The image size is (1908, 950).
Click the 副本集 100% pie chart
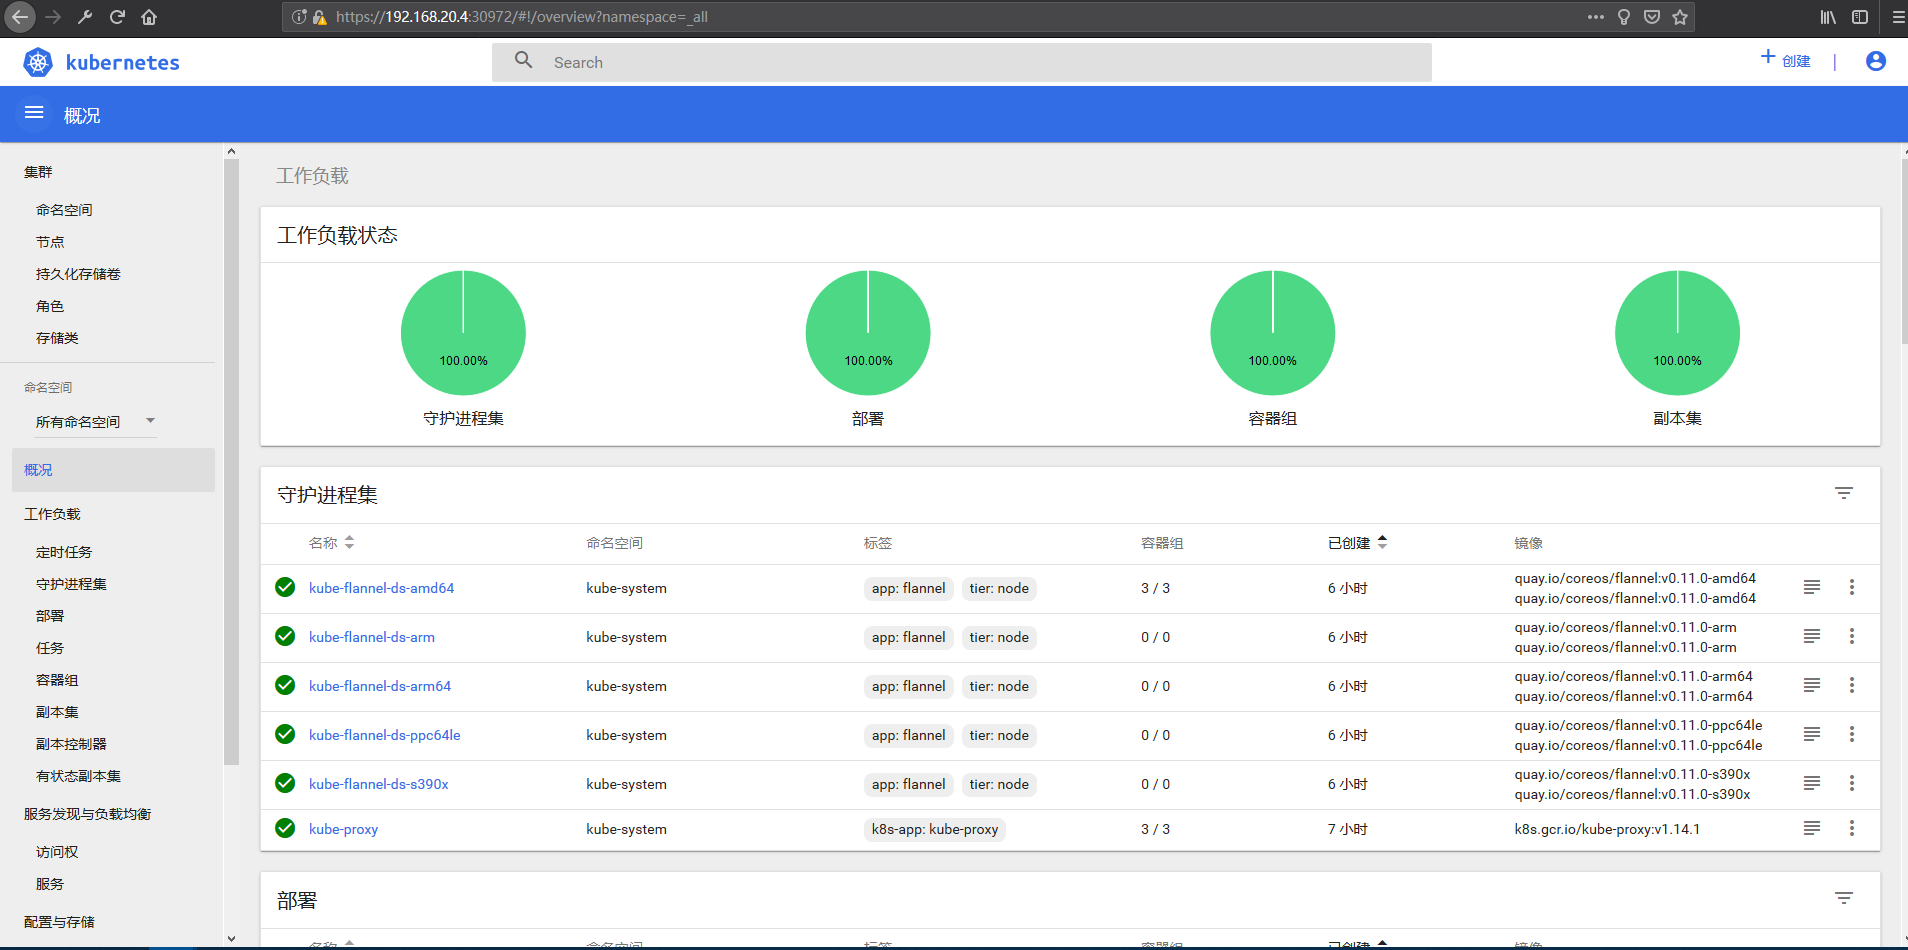(x=1677, y=333)
